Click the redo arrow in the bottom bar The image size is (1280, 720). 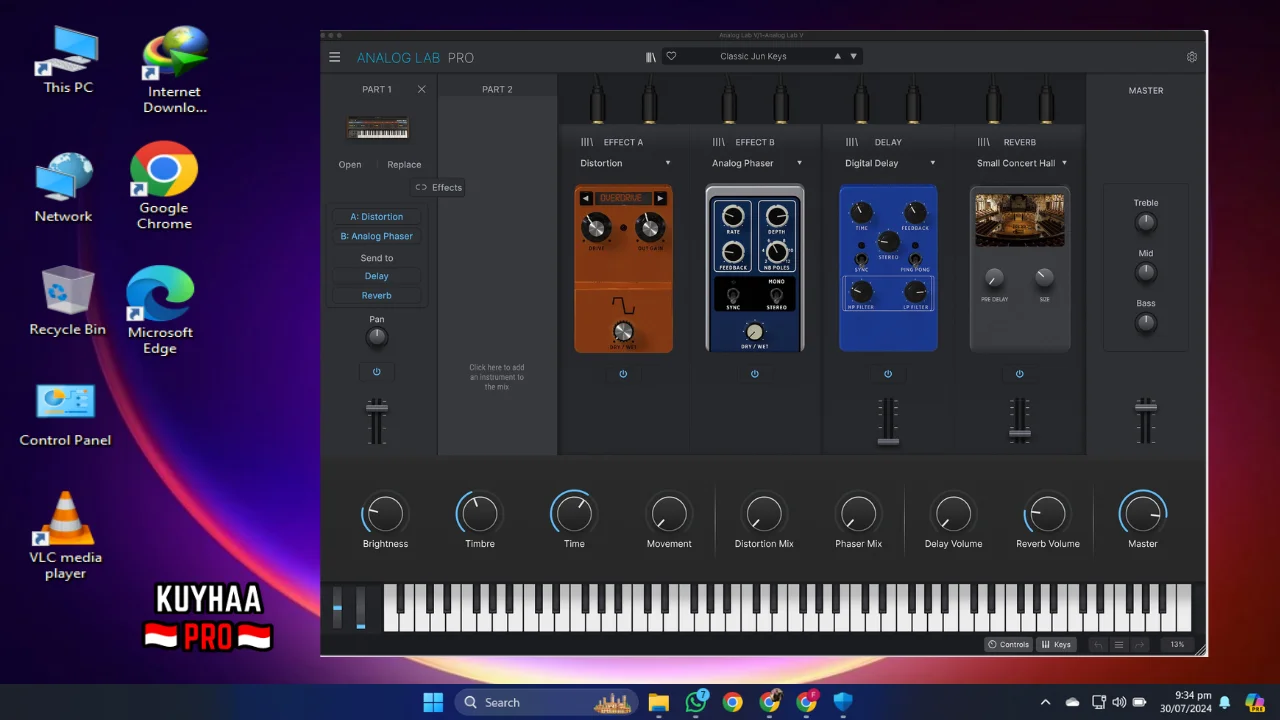[x=1140, y=645]
